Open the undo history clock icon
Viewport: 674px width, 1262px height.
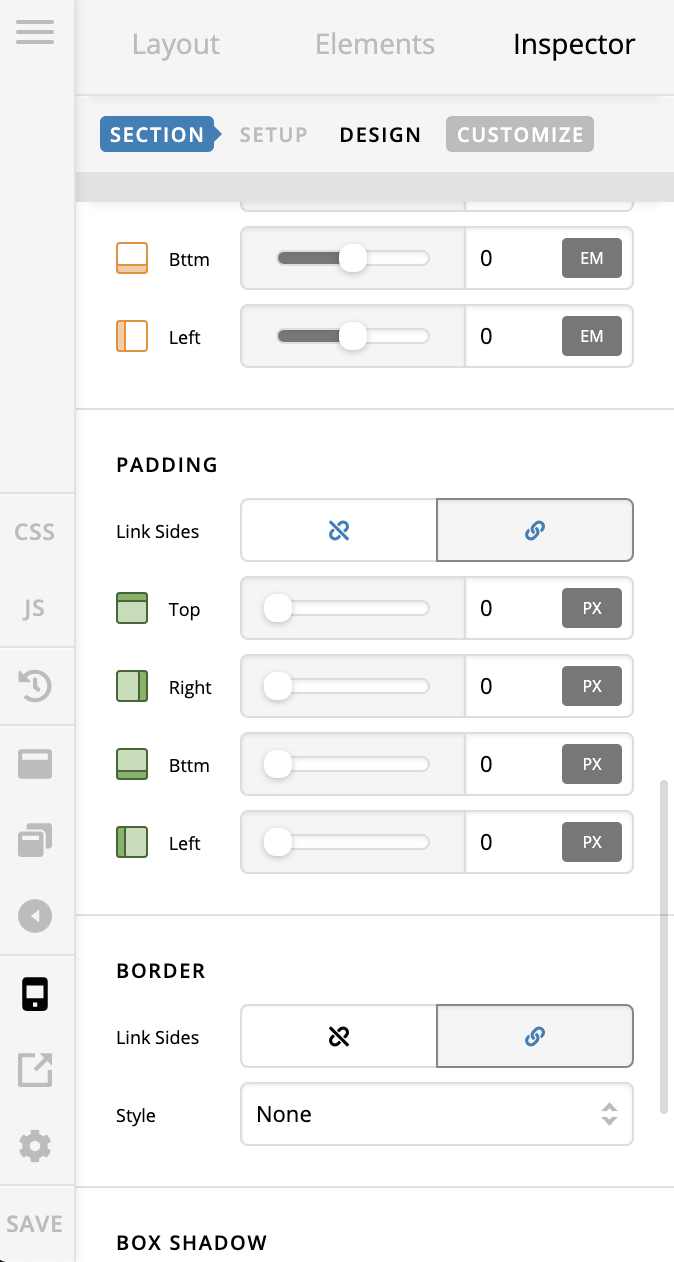pos(35,685)
